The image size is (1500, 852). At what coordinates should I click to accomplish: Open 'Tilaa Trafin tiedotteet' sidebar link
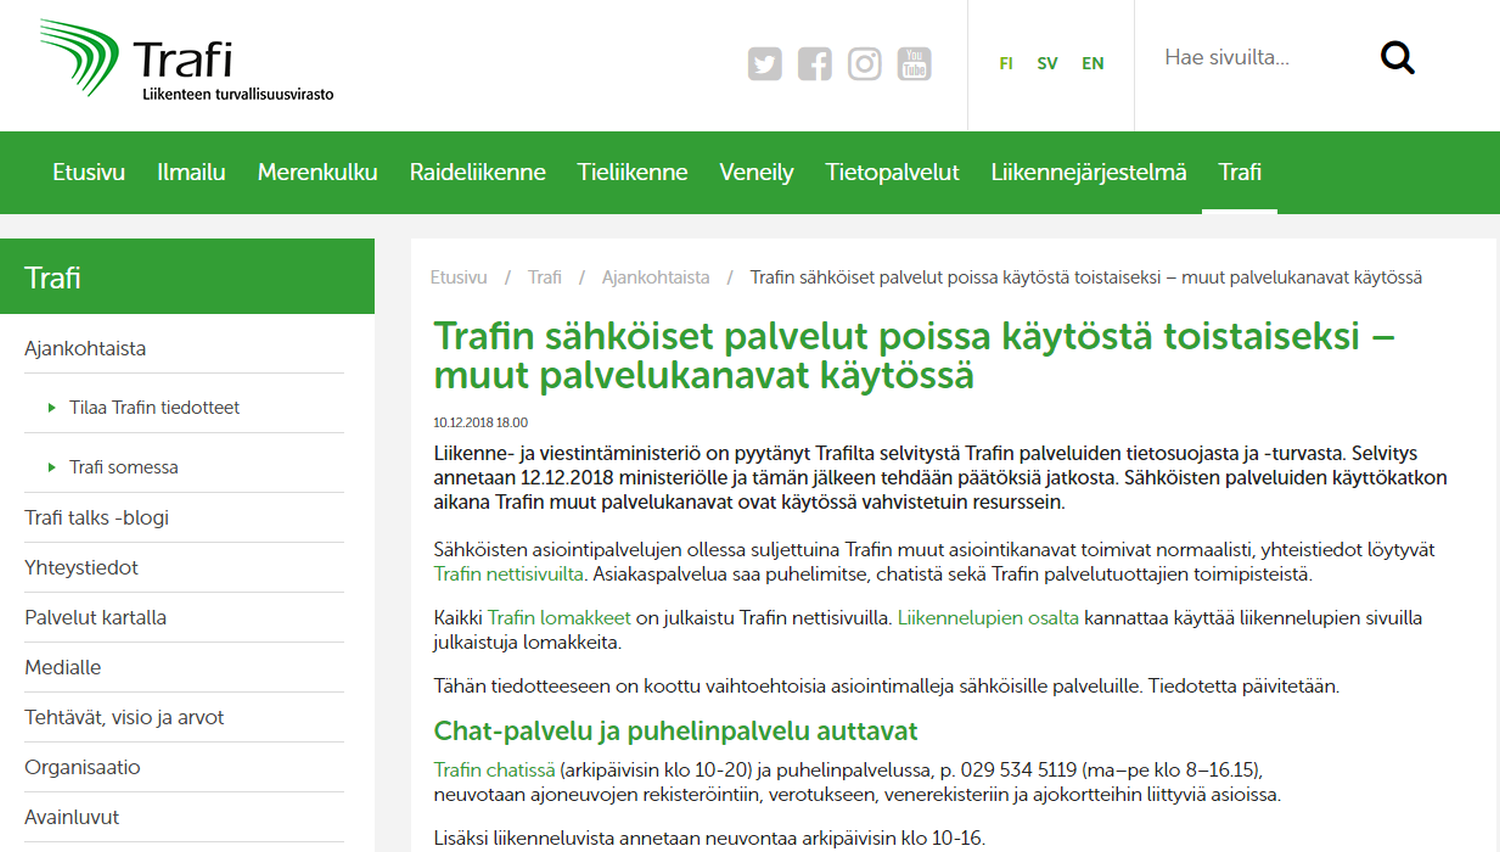(154, 407)
